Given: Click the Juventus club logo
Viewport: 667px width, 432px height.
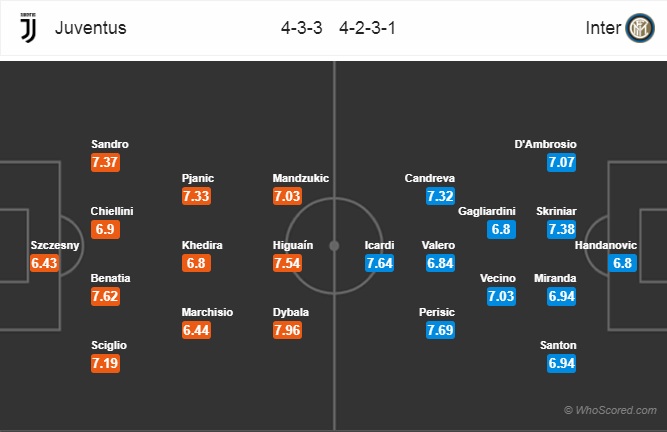Looking at the screenshot, I should [29, 28].
